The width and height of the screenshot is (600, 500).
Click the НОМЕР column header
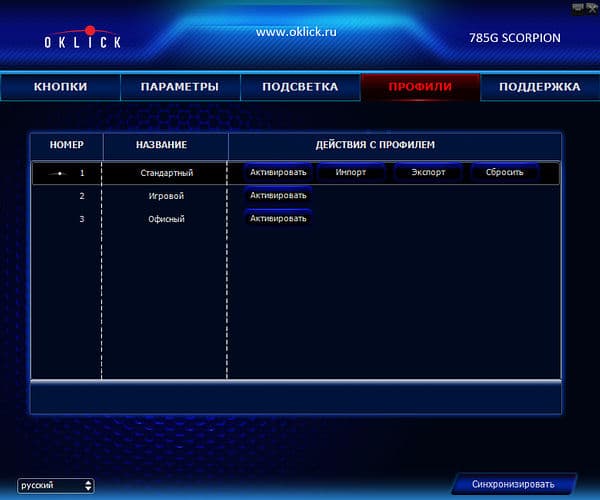coord(67,145)
